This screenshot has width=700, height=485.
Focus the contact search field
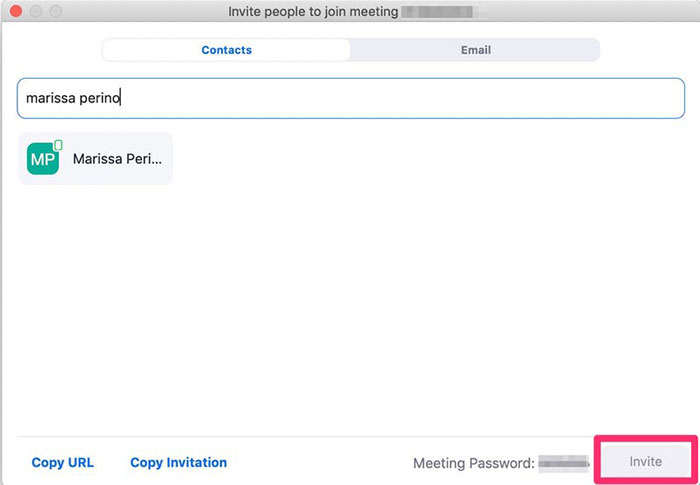(350, 98)
